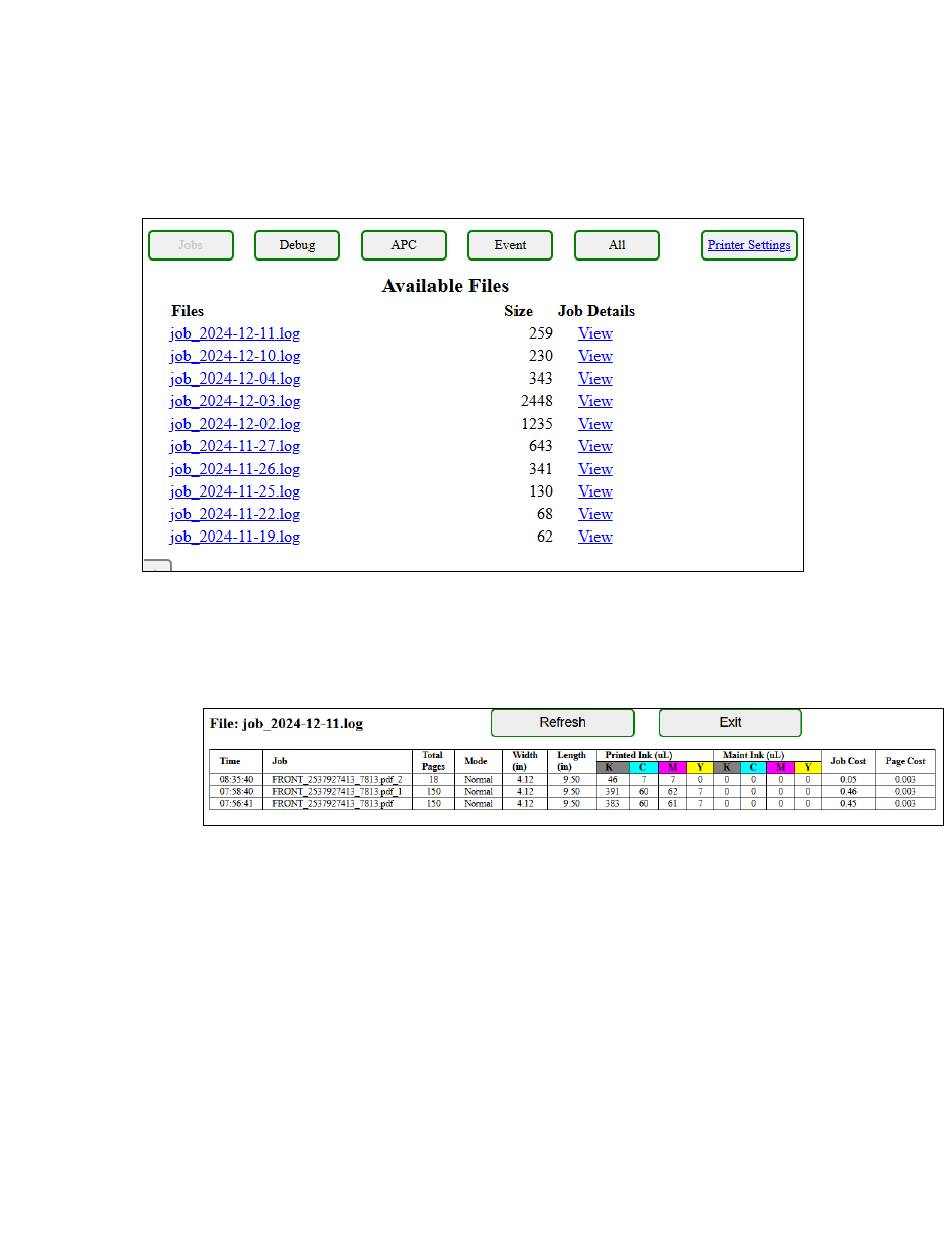Viewport: 950px width, 1254px height.
Task: Click the Printed Ink K black header
Action: point(612,768)
